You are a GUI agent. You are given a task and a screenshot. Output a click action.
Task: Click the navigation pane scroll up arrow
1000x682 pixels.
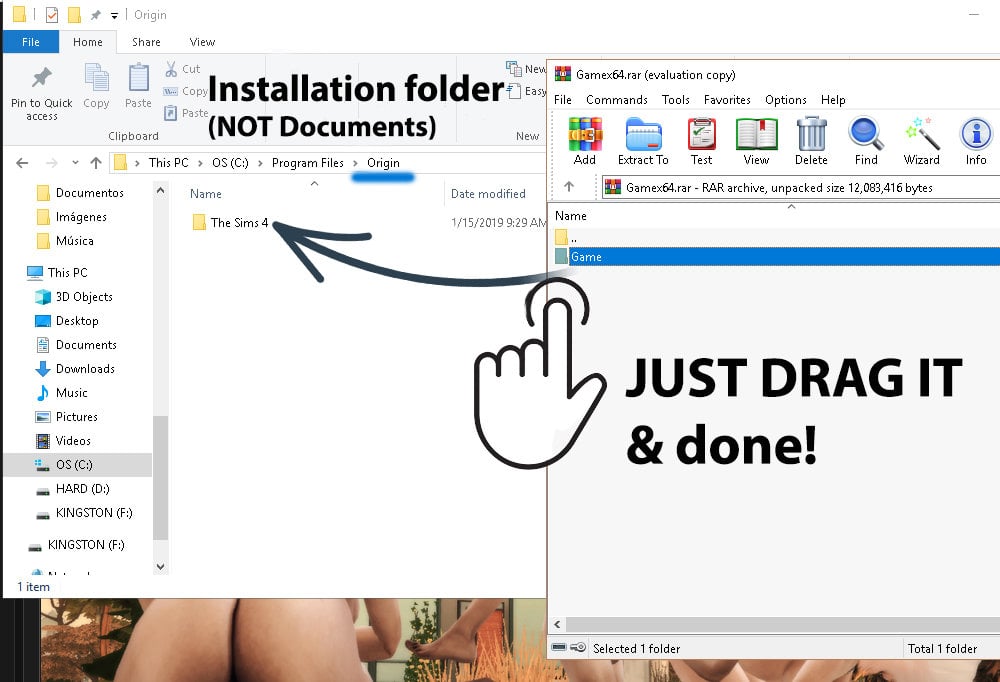pyautogui.click(x=161, y=190)
